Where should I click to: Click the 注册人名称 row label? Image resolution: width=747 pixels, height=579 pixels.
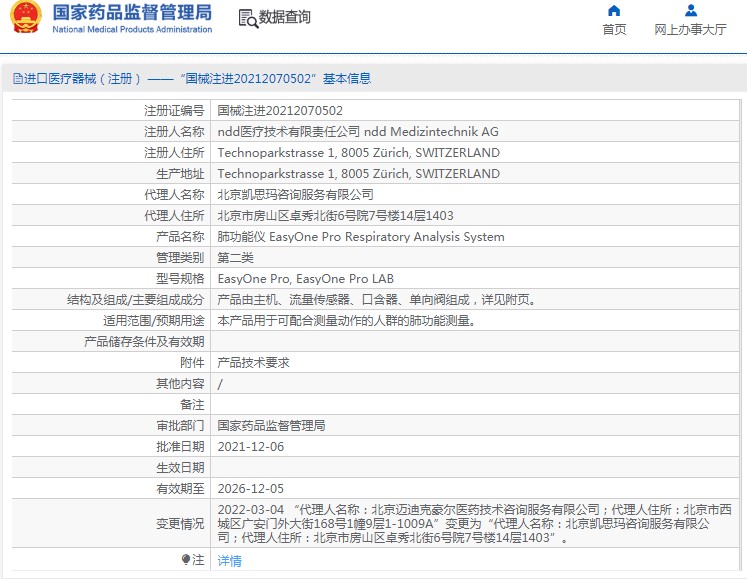coord(174,132)
